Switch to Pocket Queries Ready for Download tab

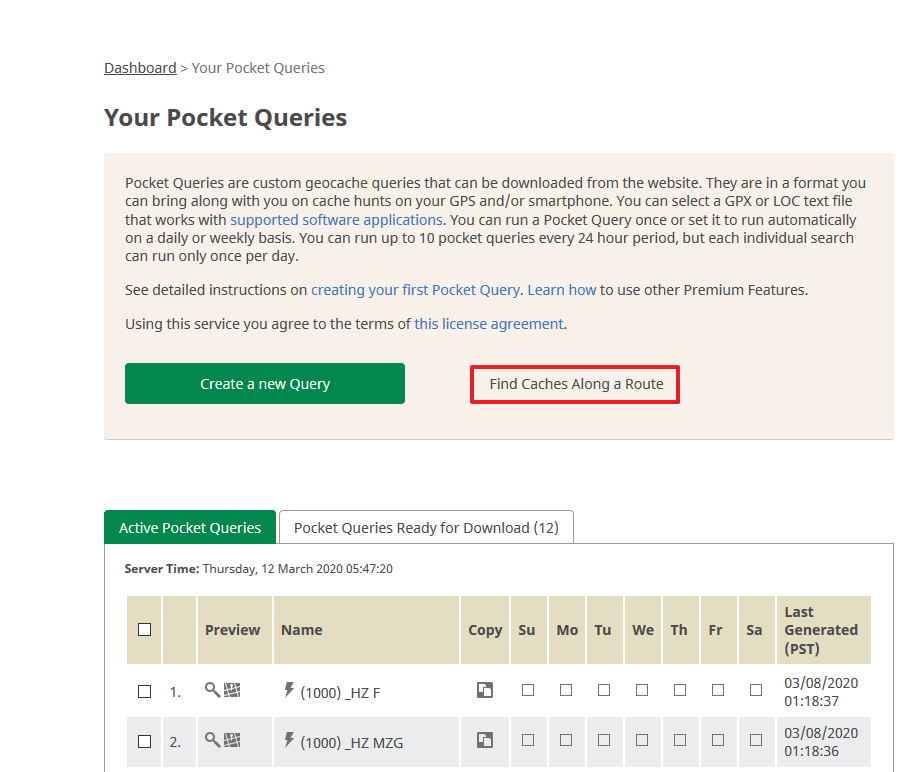coord(426,528)
